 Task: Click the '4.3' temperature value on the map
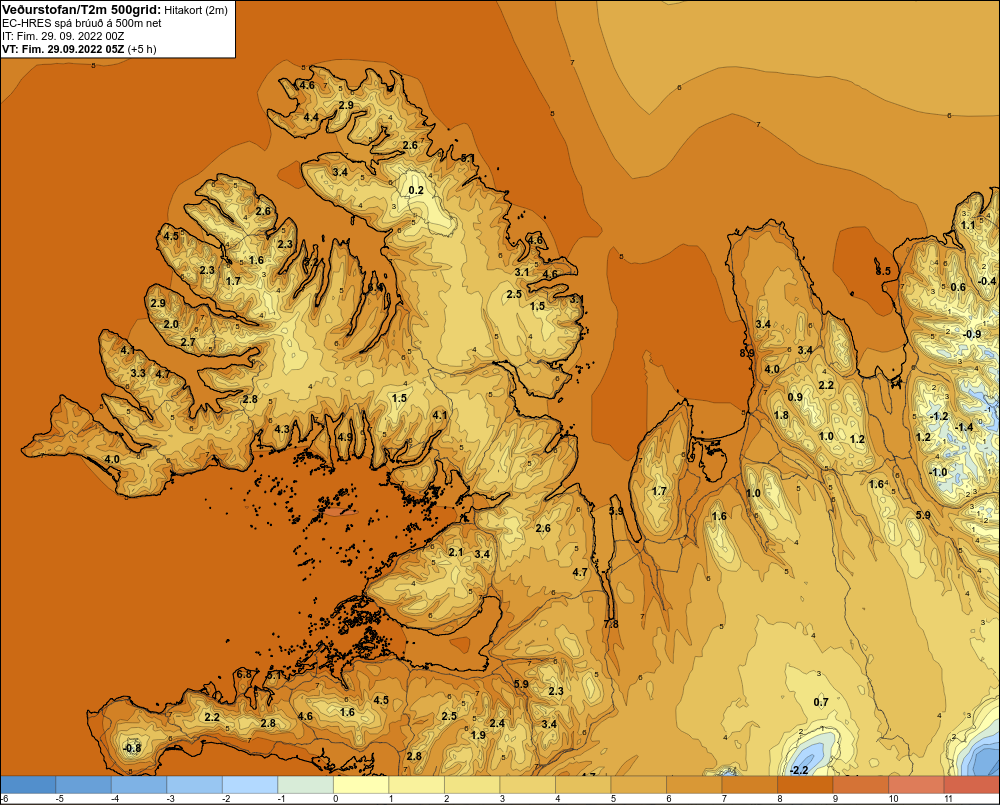[282, 429]
